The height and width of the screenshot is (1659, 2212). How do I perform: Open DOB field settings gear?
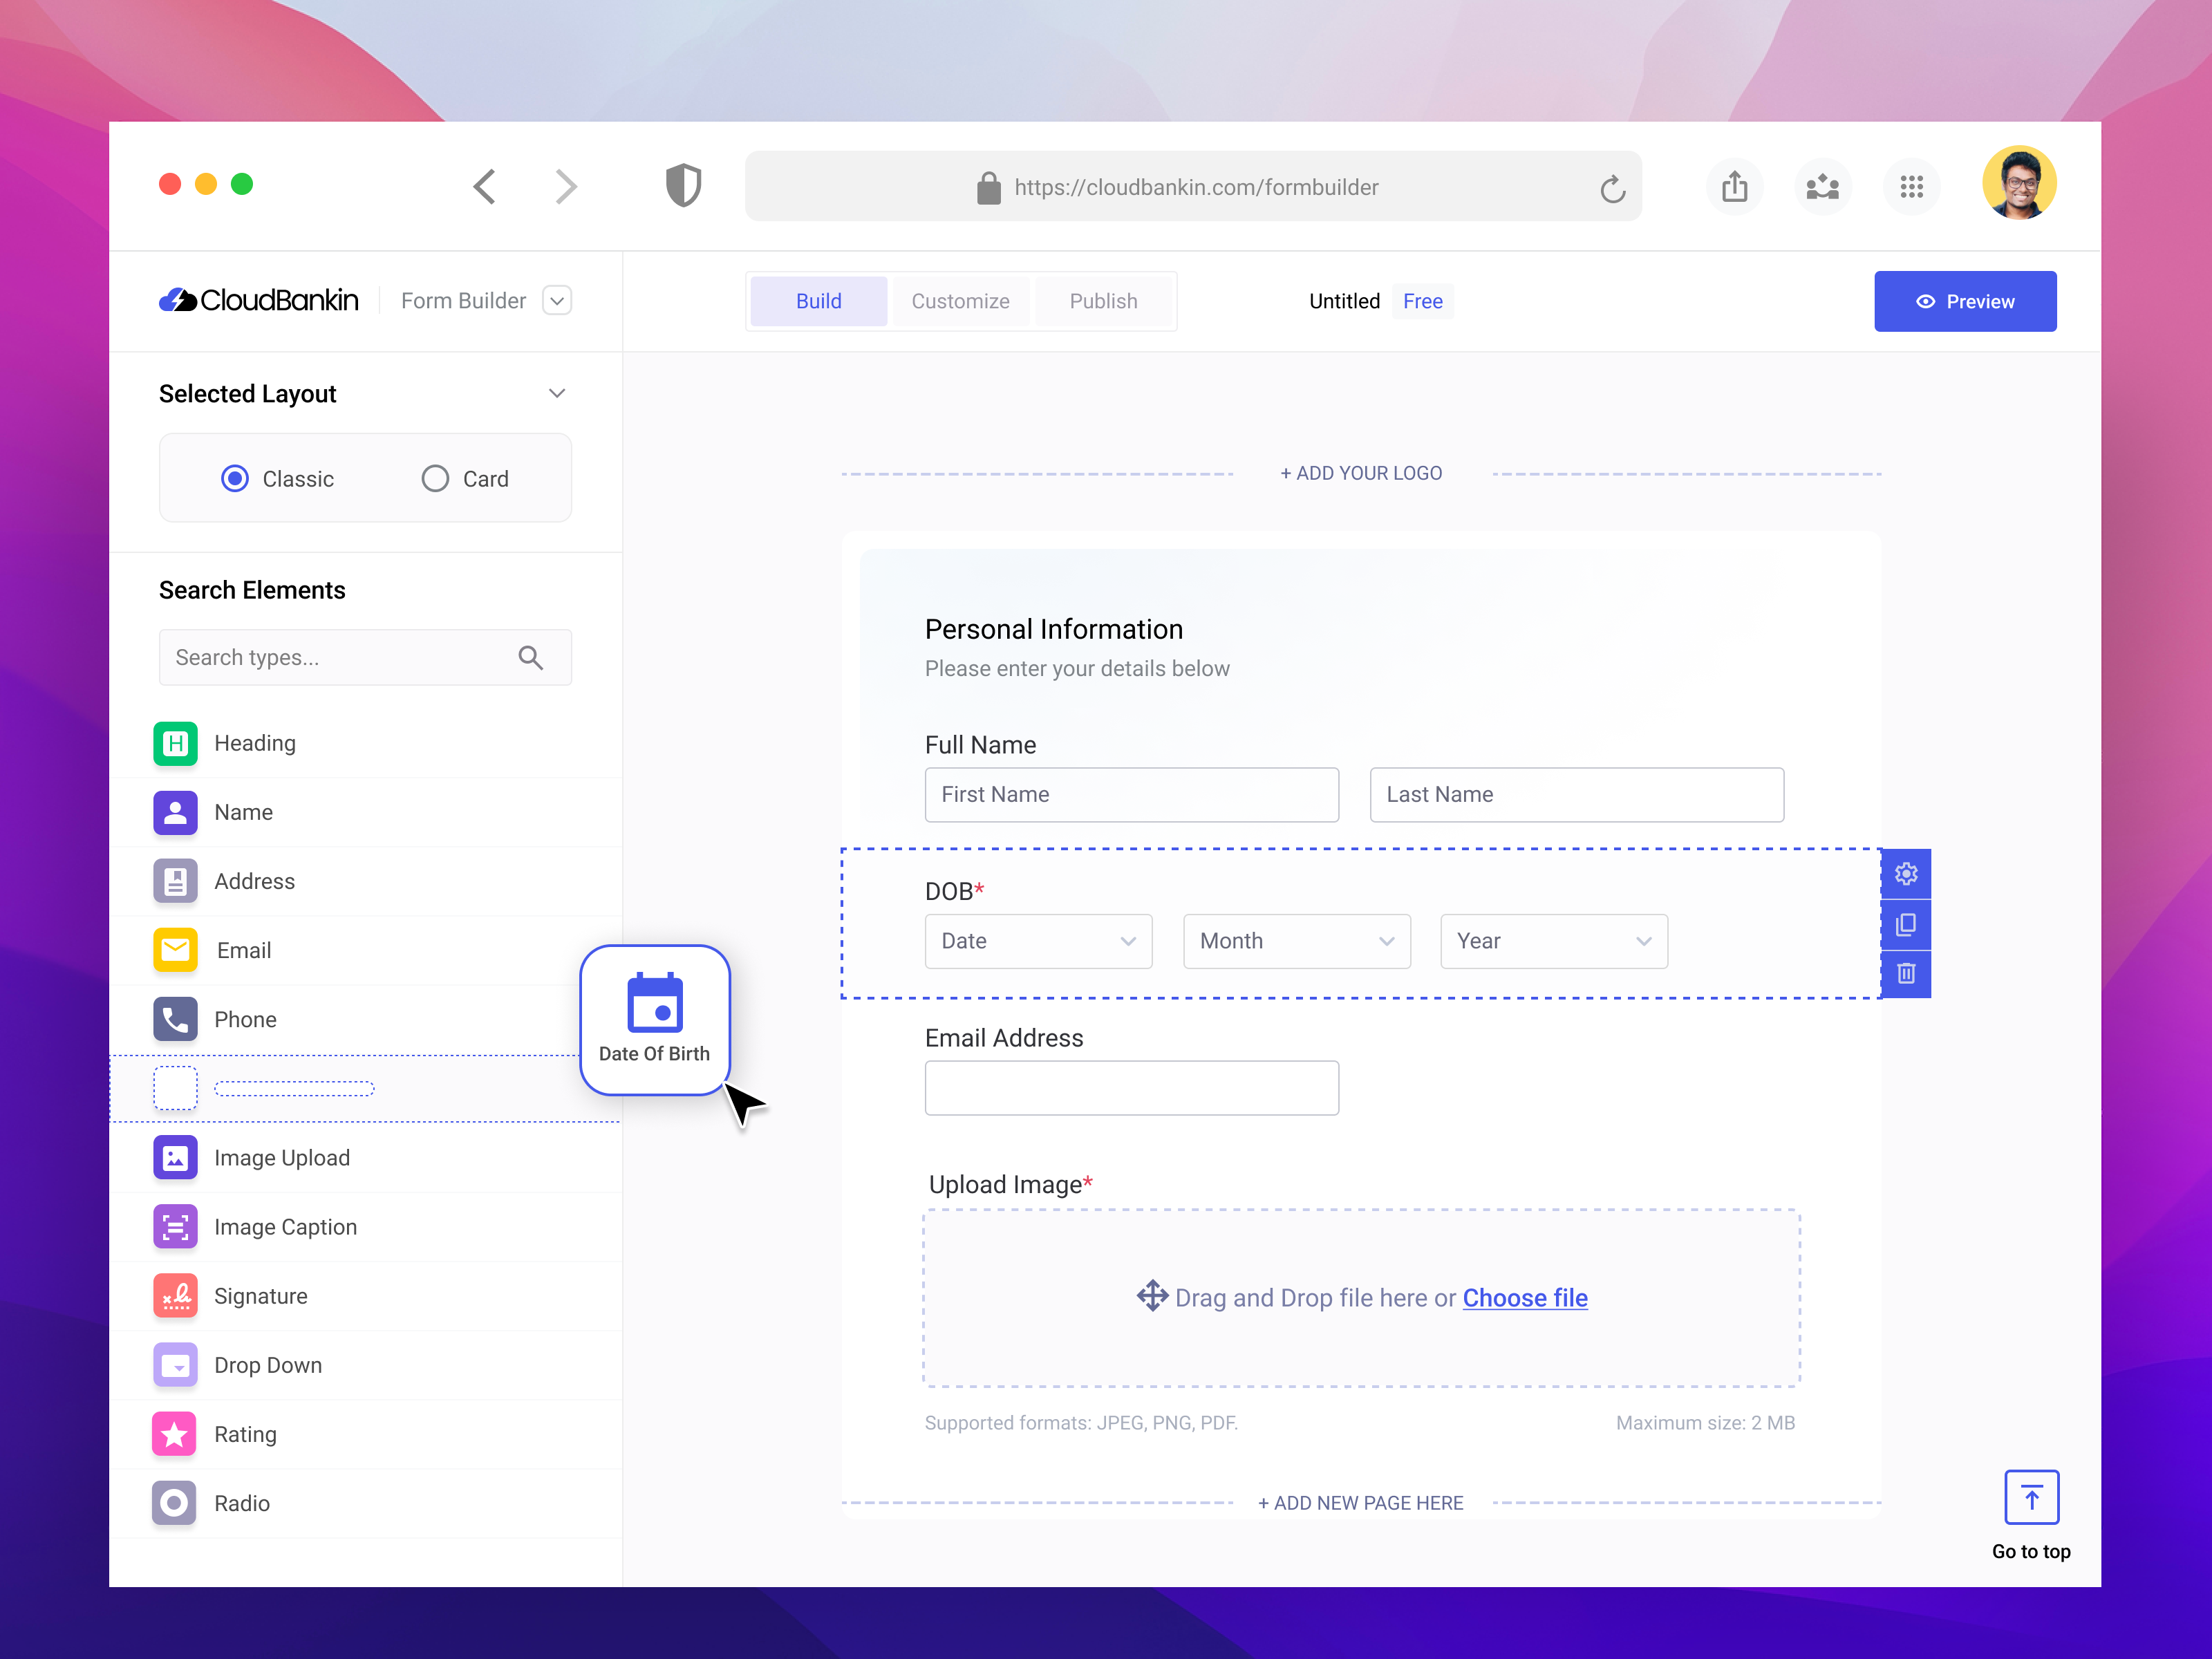(x=1906, y=874)
